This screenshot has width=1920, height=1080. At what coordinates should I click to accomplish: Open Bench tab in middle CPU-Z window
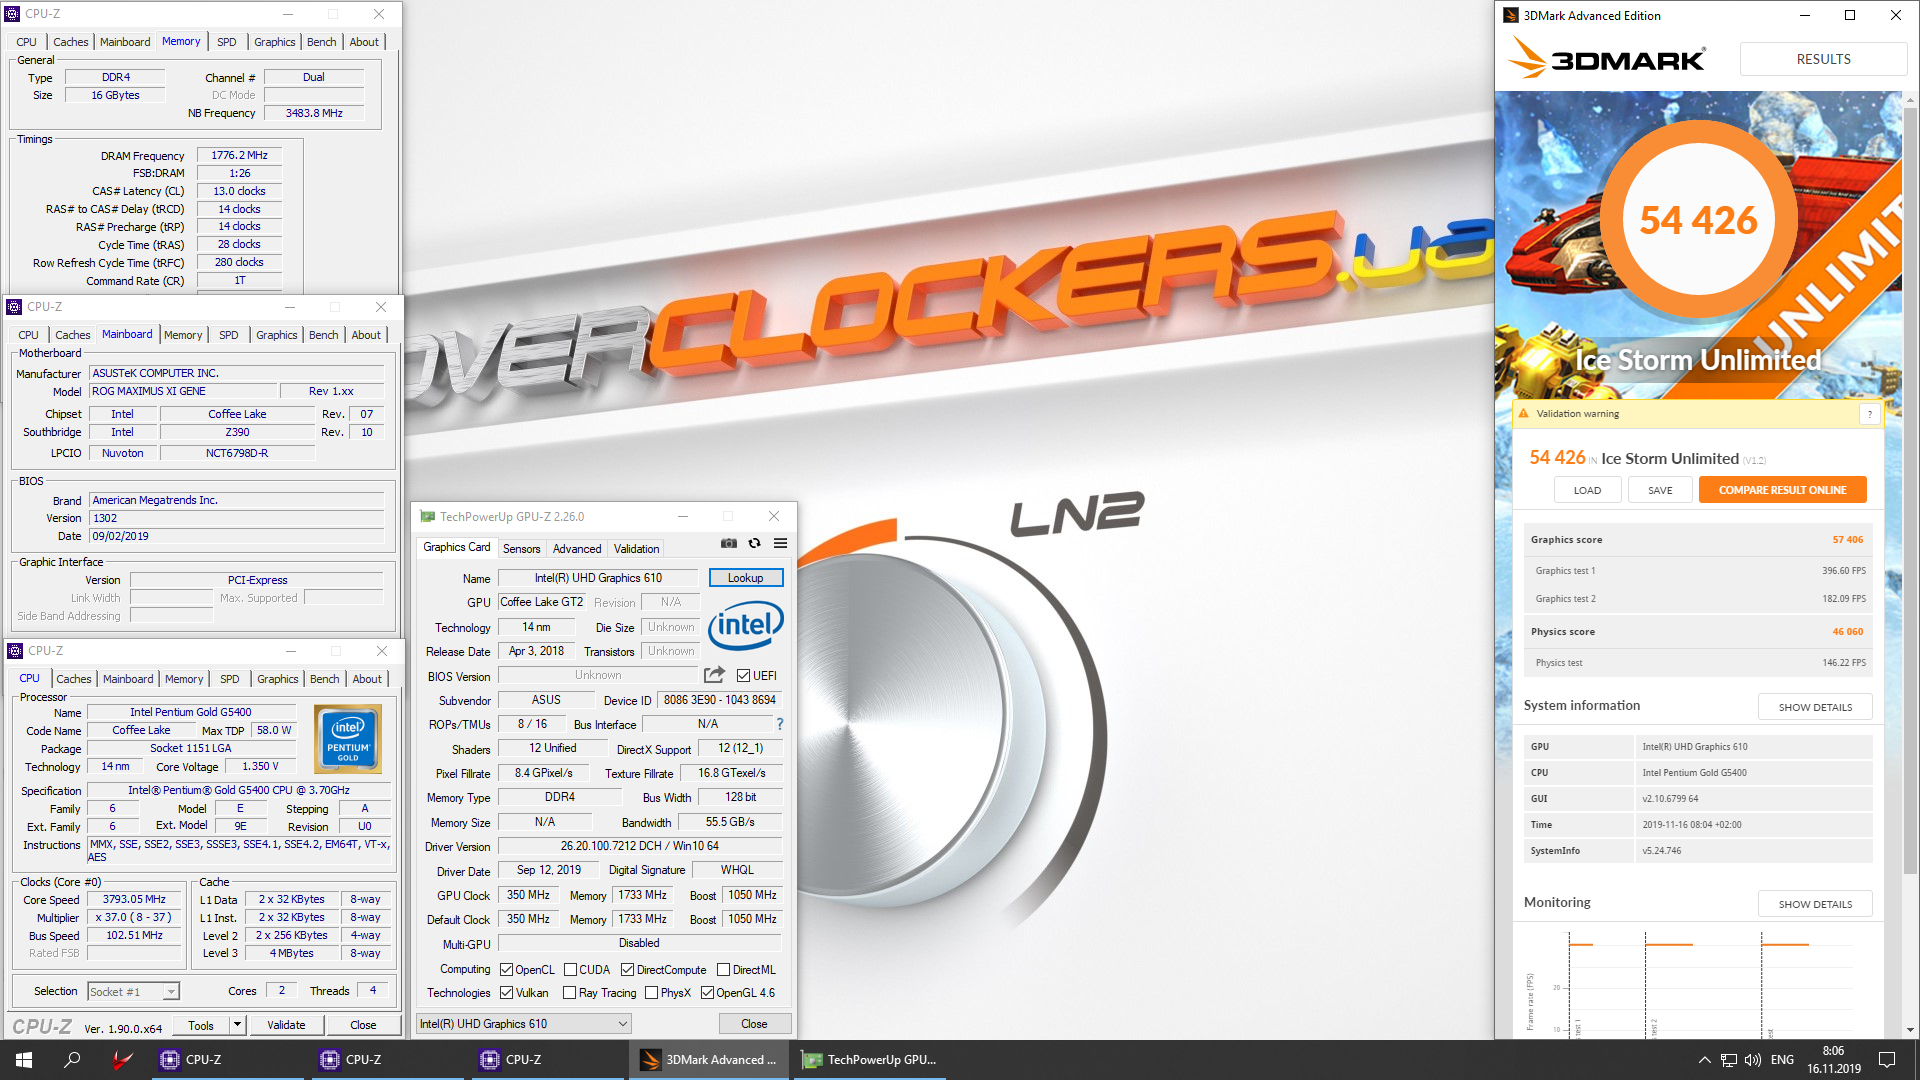click(x=323, y=335)
